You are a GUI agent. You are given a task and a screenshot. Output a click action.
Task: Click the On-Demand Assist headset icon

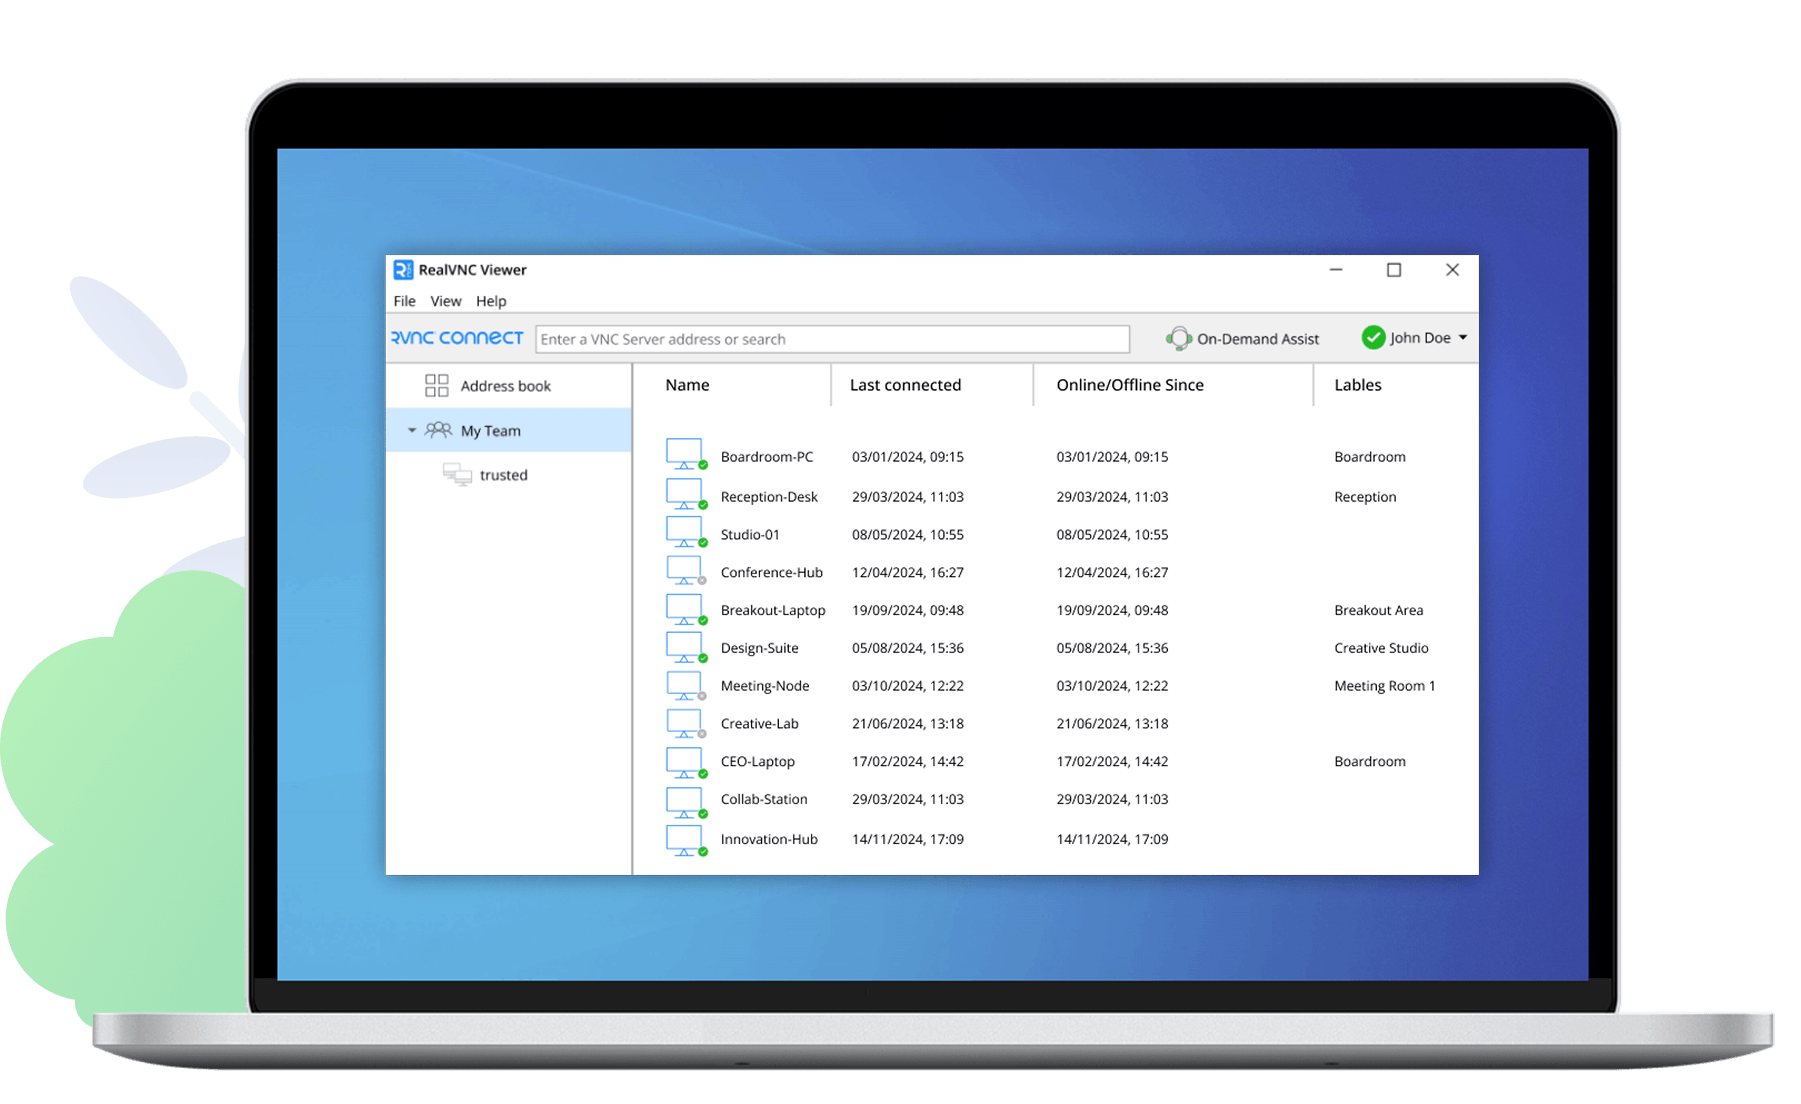coord(1179,339)
